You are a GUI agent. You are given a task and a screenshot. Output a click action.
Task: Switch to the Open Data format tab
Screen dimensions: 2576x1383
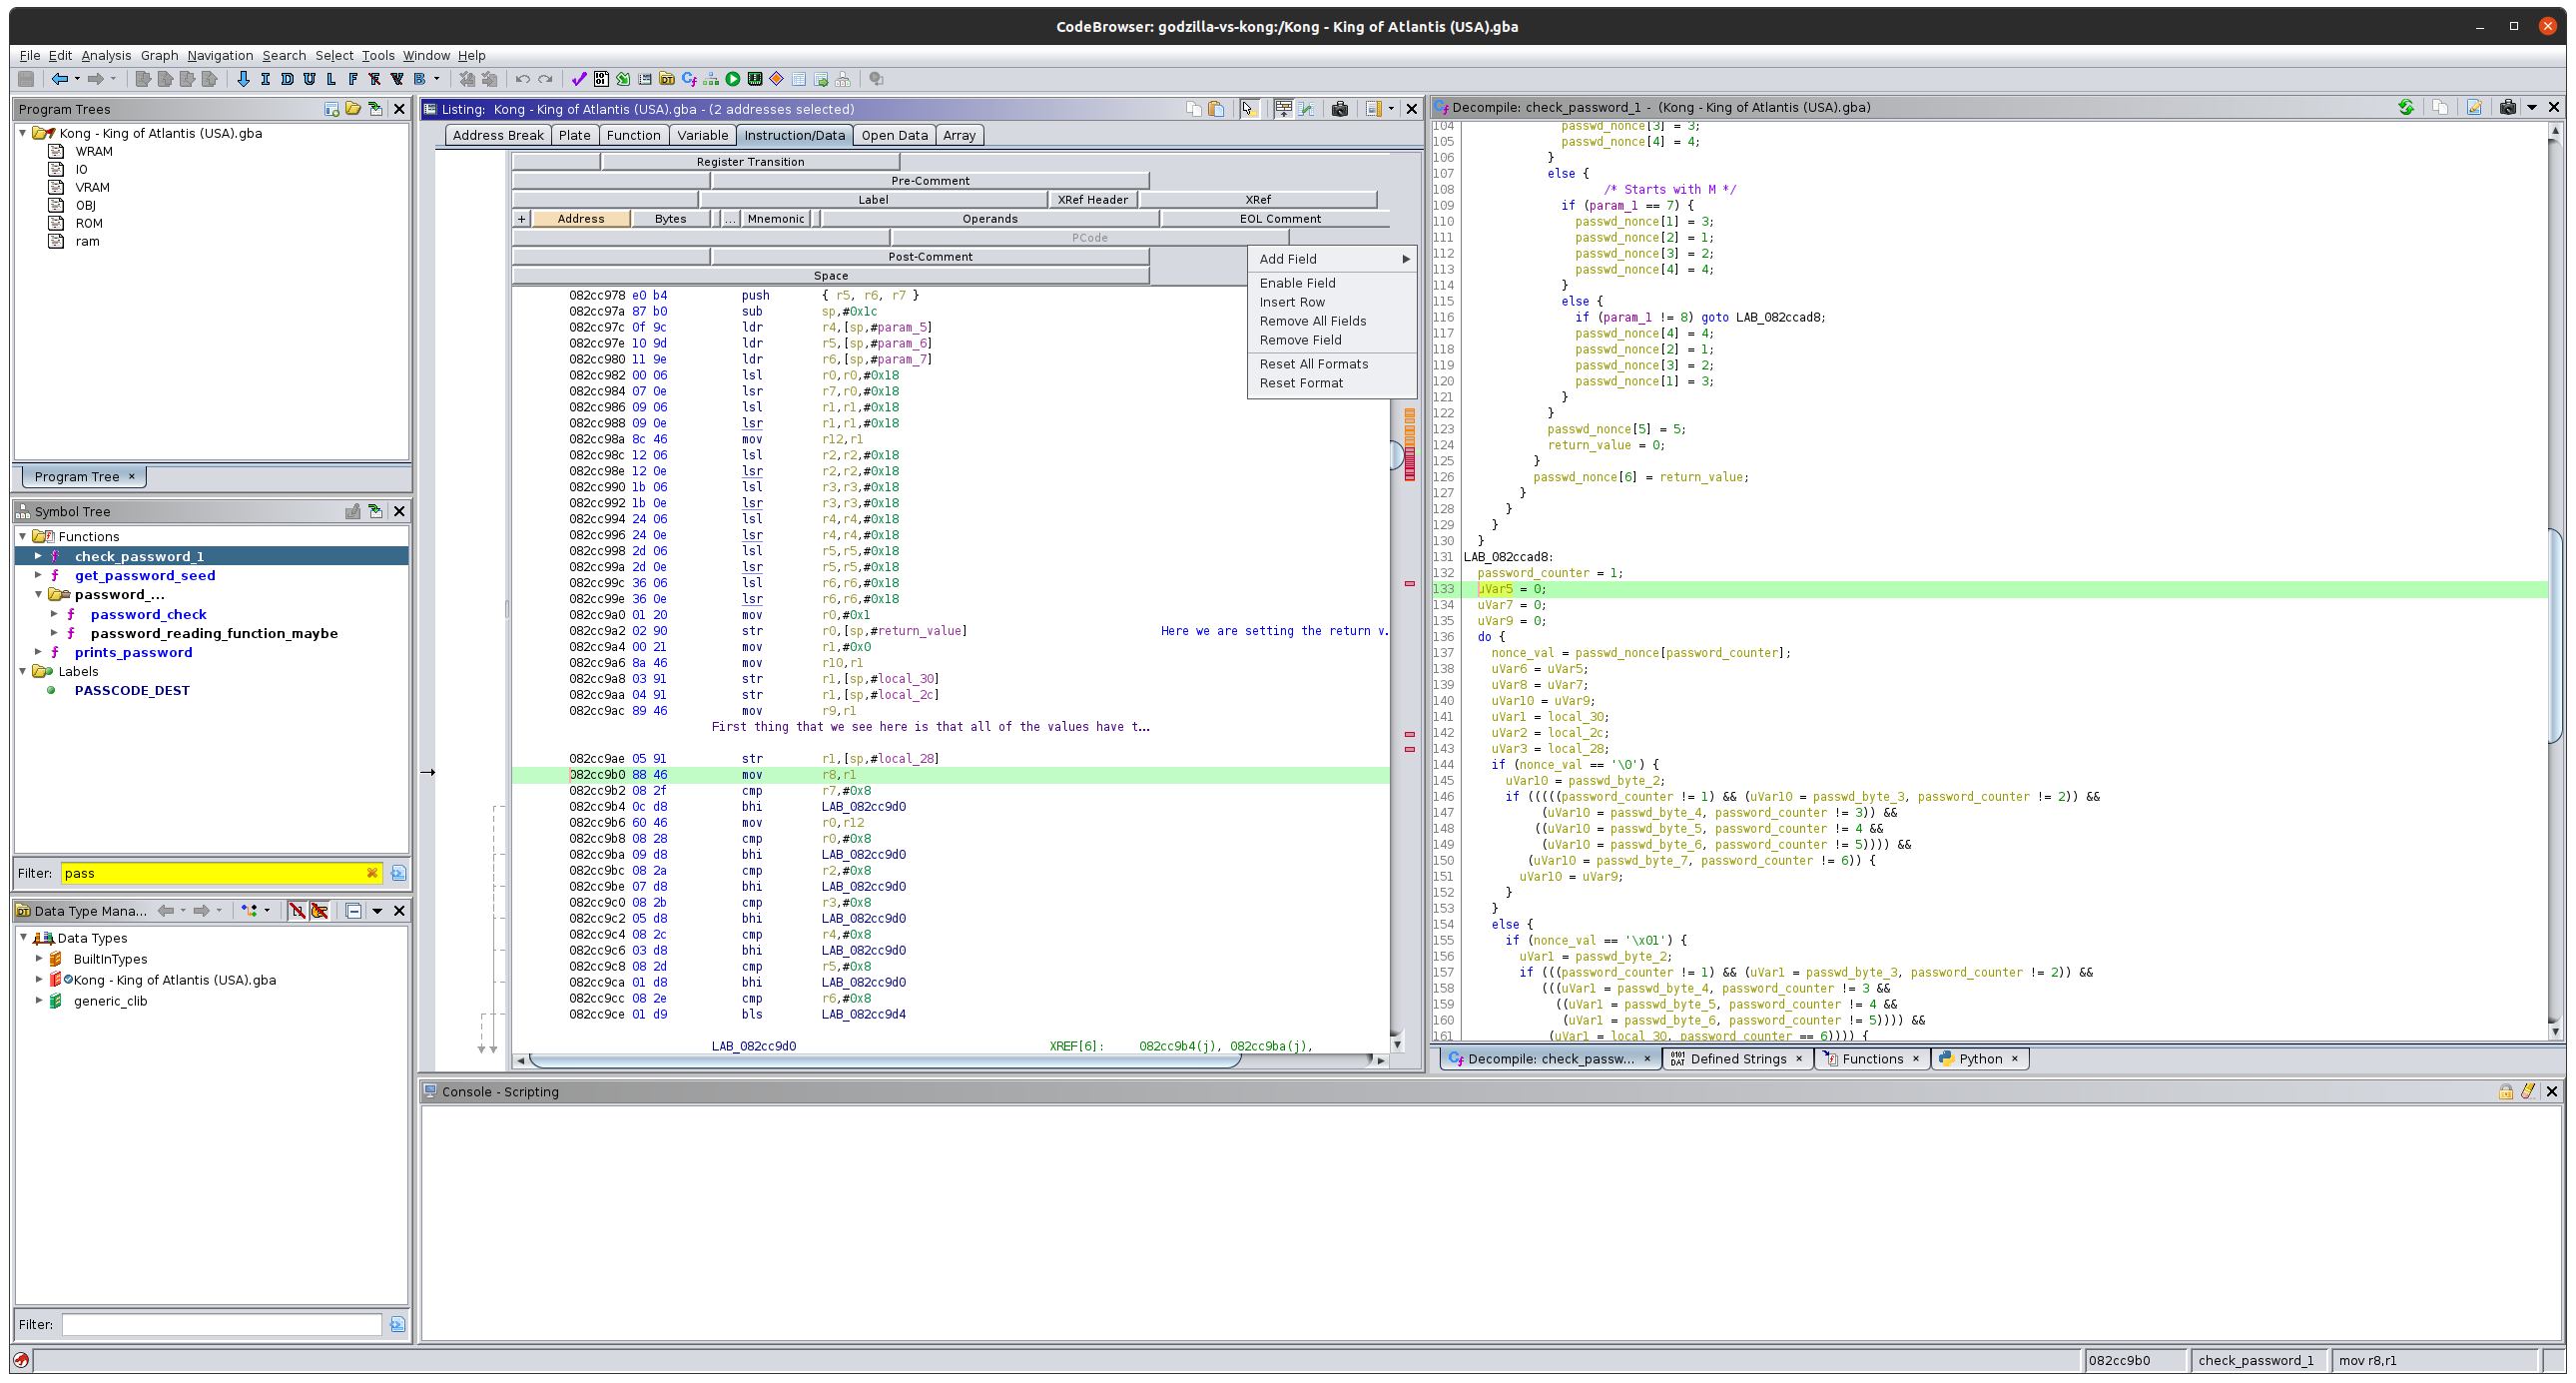coord(894,135)
